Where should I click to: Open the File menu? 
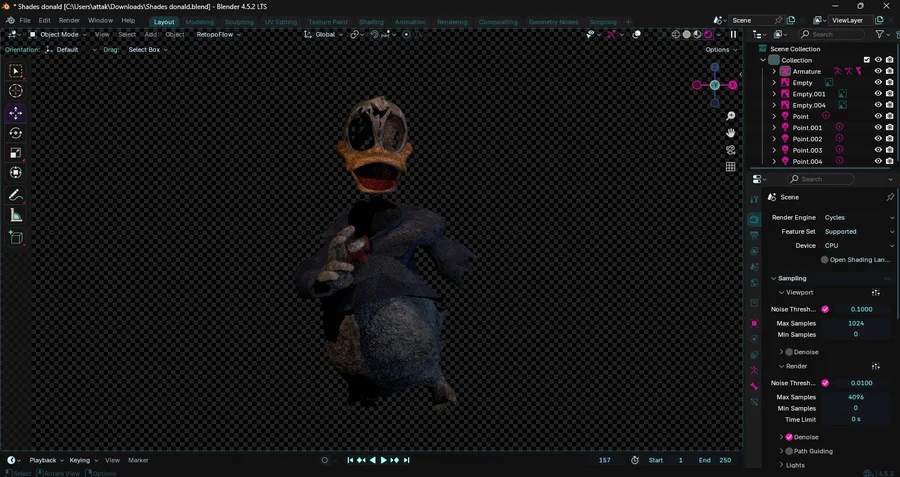(25, 20)
